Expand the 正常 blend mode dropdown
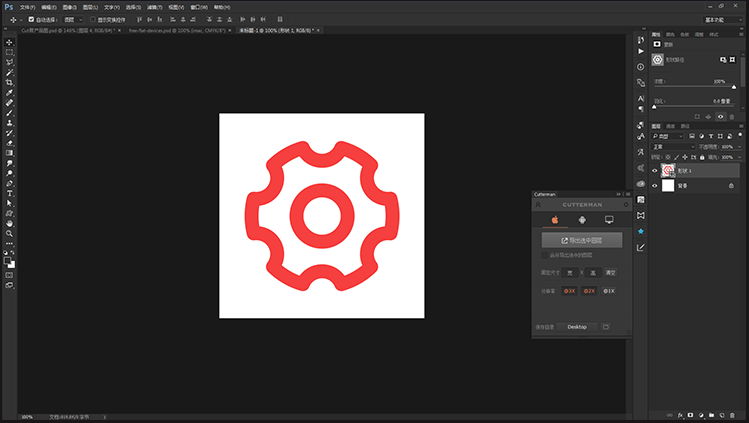Screen dimensions: 749x423 pyautogui.click(x=672, y=147)
